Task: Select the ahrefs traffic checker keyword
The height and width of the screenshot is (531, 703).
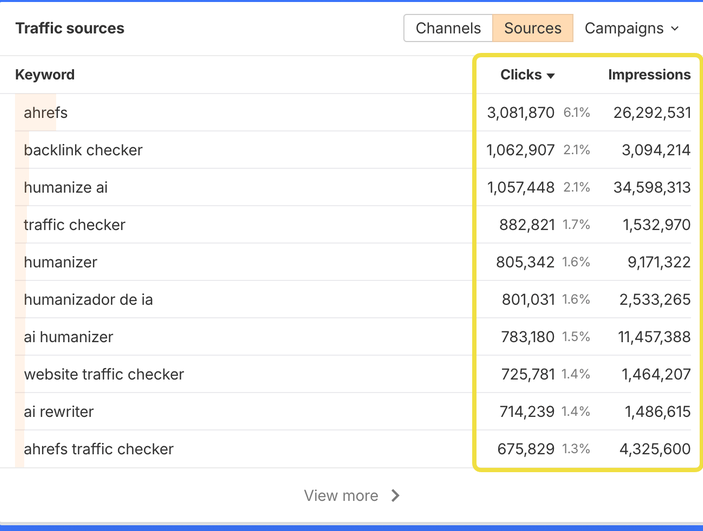Action: [99, 449]
